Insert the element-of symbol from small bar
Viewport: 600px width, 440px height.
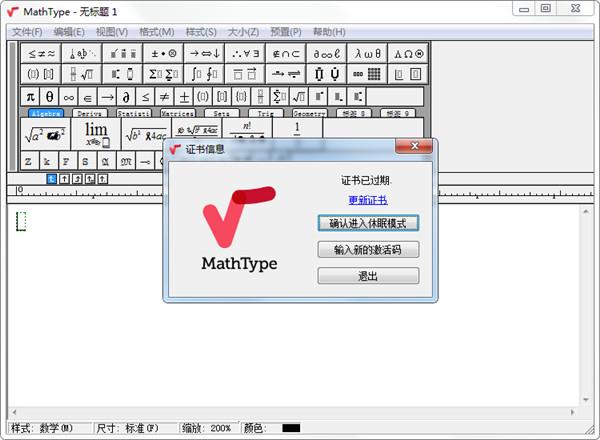click(88, 97)
